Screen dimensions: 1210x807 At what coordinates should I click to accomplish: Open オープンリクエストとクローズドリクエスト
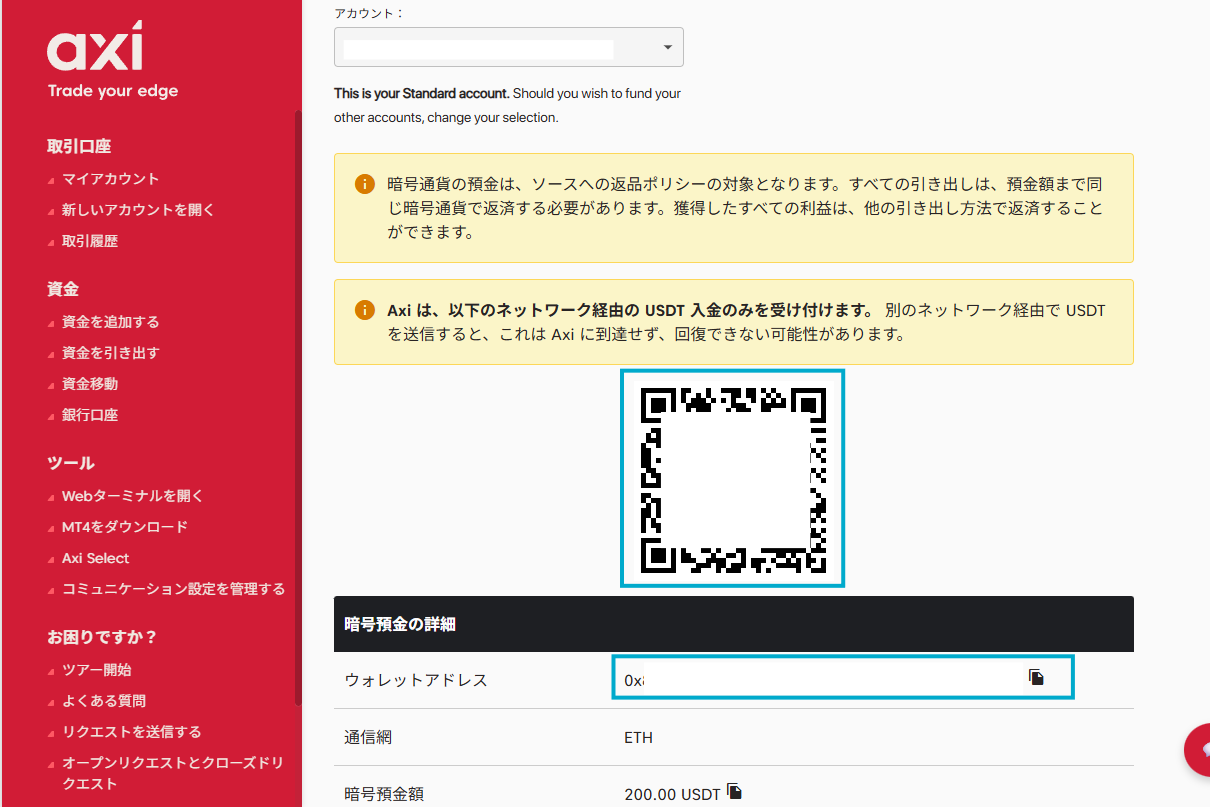pos(173,773)
